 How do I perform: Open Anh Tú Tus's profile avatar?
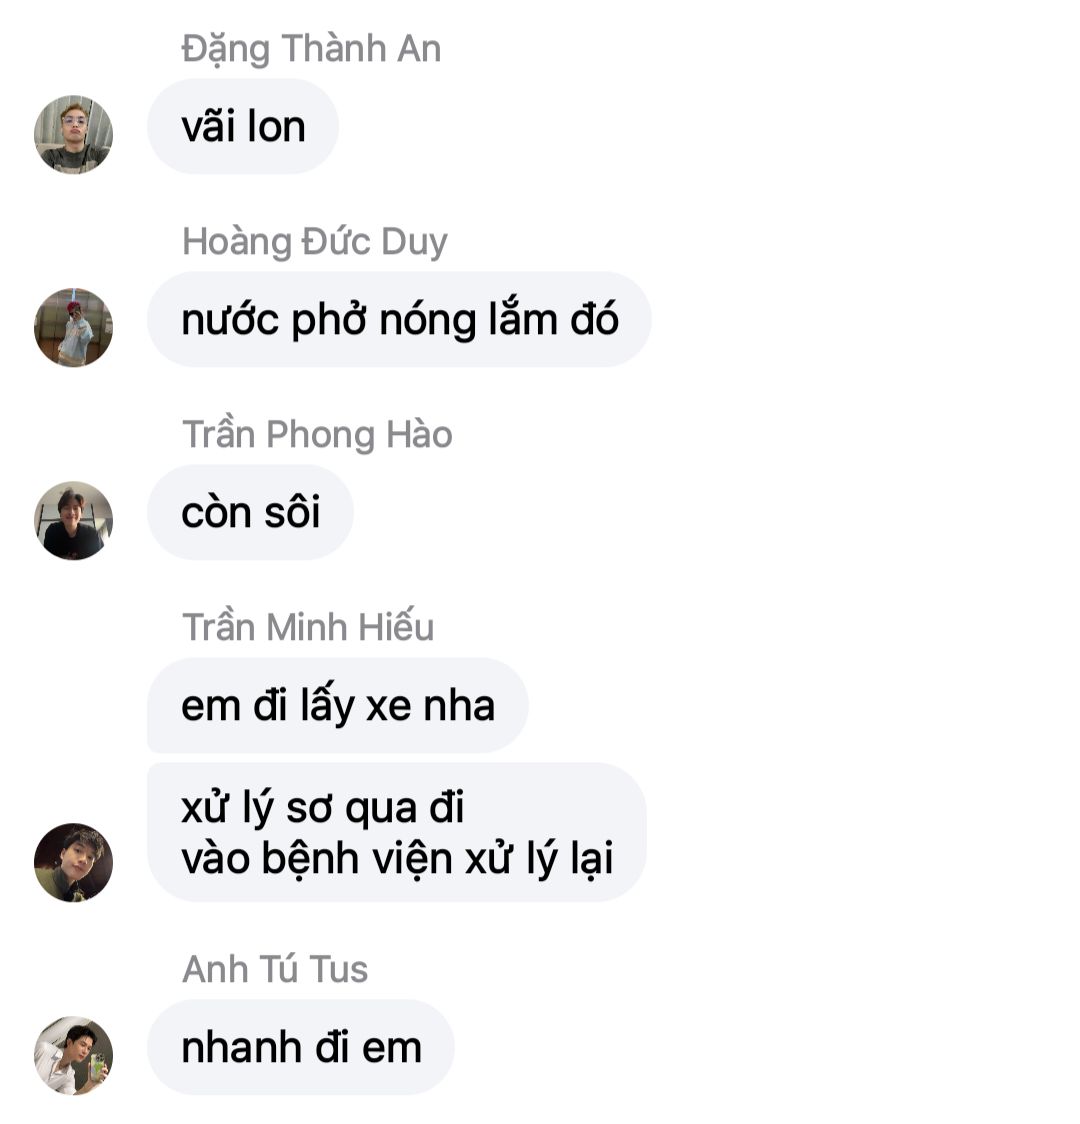(73, 1055)
